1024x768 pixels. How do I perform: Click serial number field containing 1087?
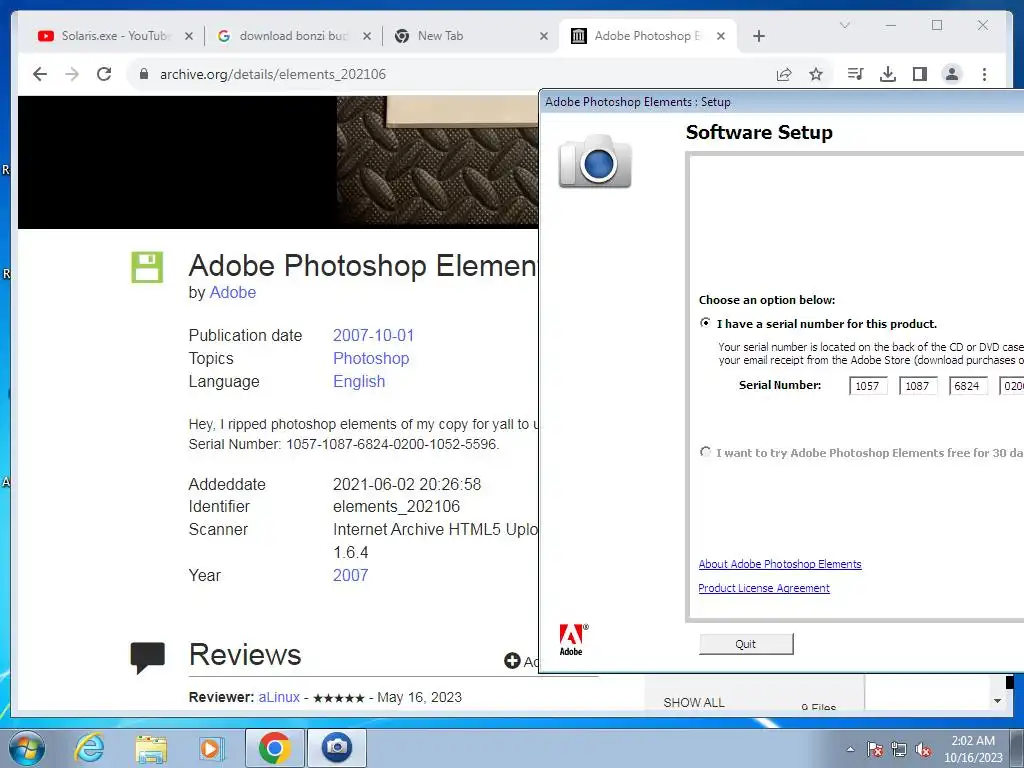(x=918, y=385)
